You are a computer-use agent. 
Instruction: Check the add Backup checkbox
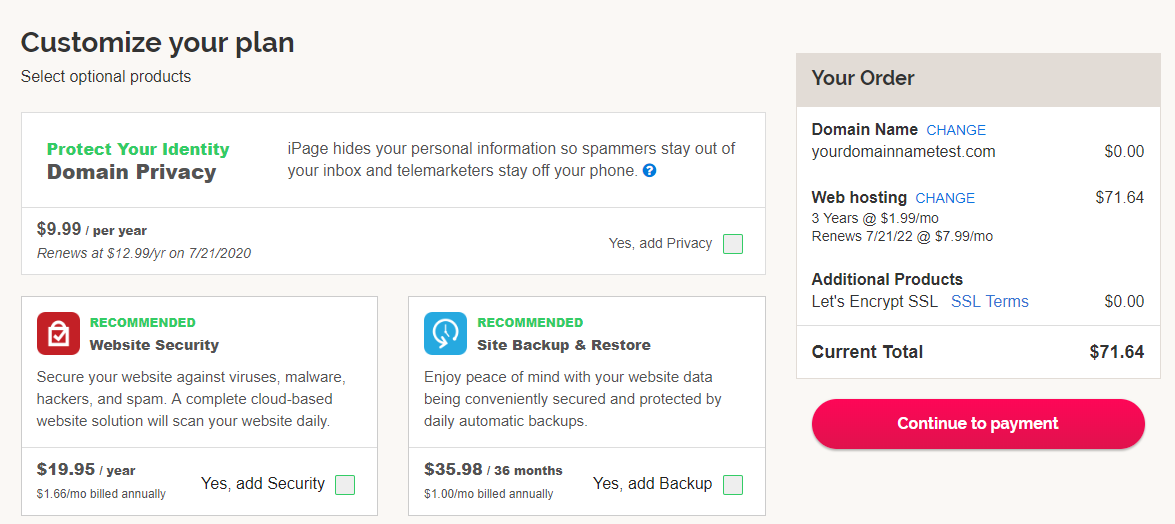click(x=733, y=485)
